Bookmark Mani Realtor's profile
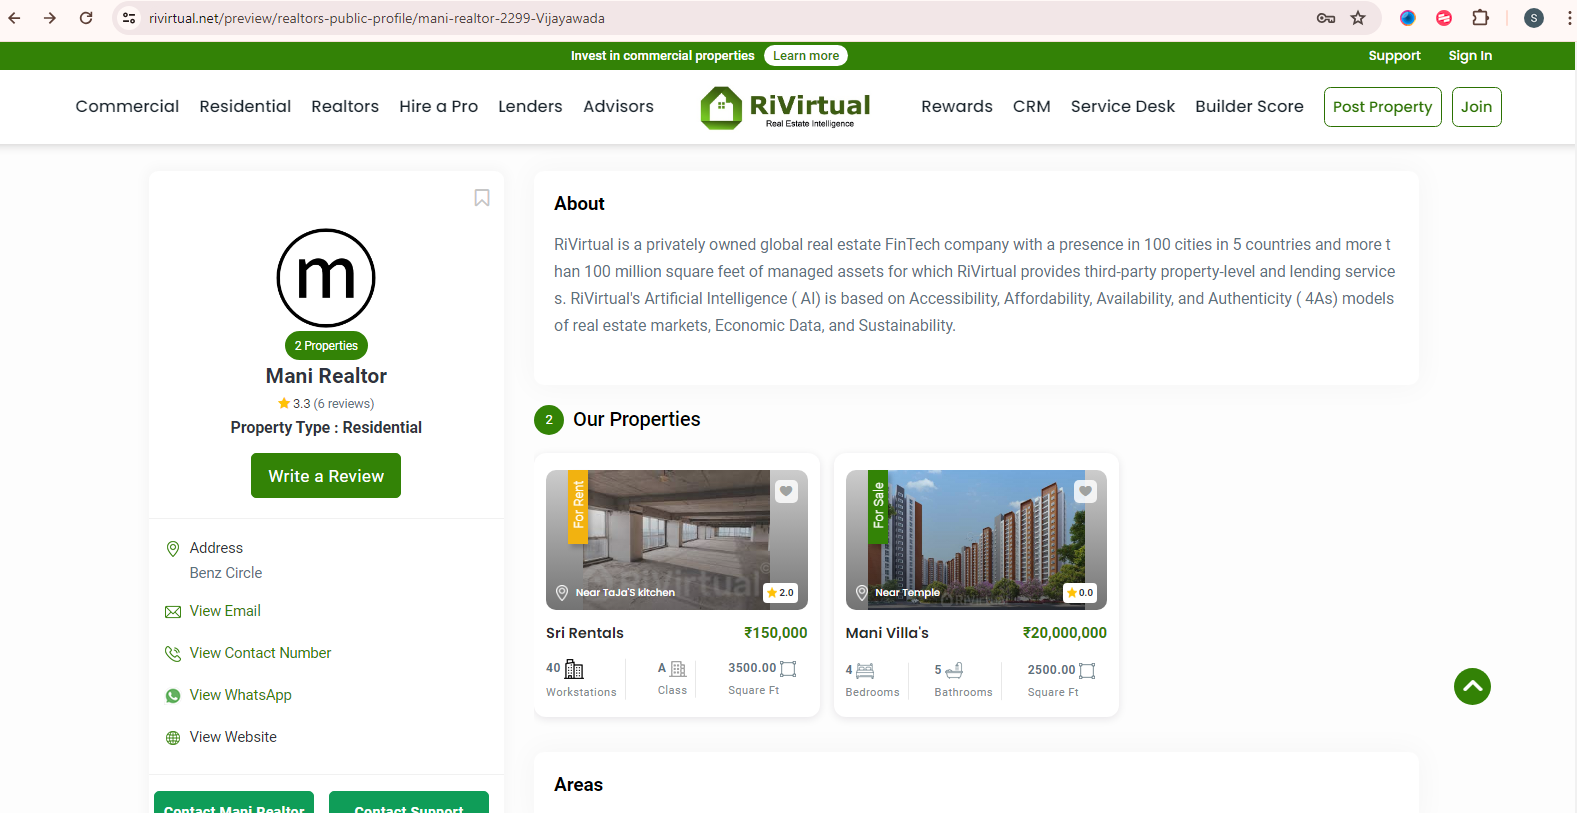Viewport: 1577px width, 813px height. click(x=482, y=198)
